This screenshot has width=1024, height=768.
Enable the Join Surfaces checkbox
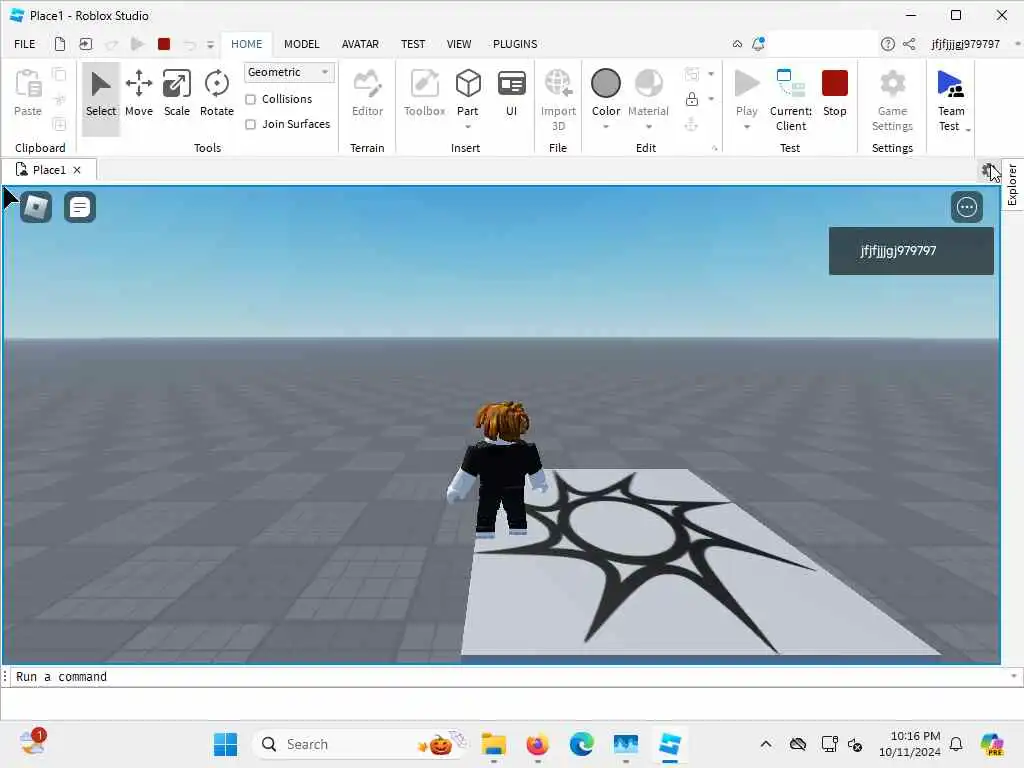250,124
